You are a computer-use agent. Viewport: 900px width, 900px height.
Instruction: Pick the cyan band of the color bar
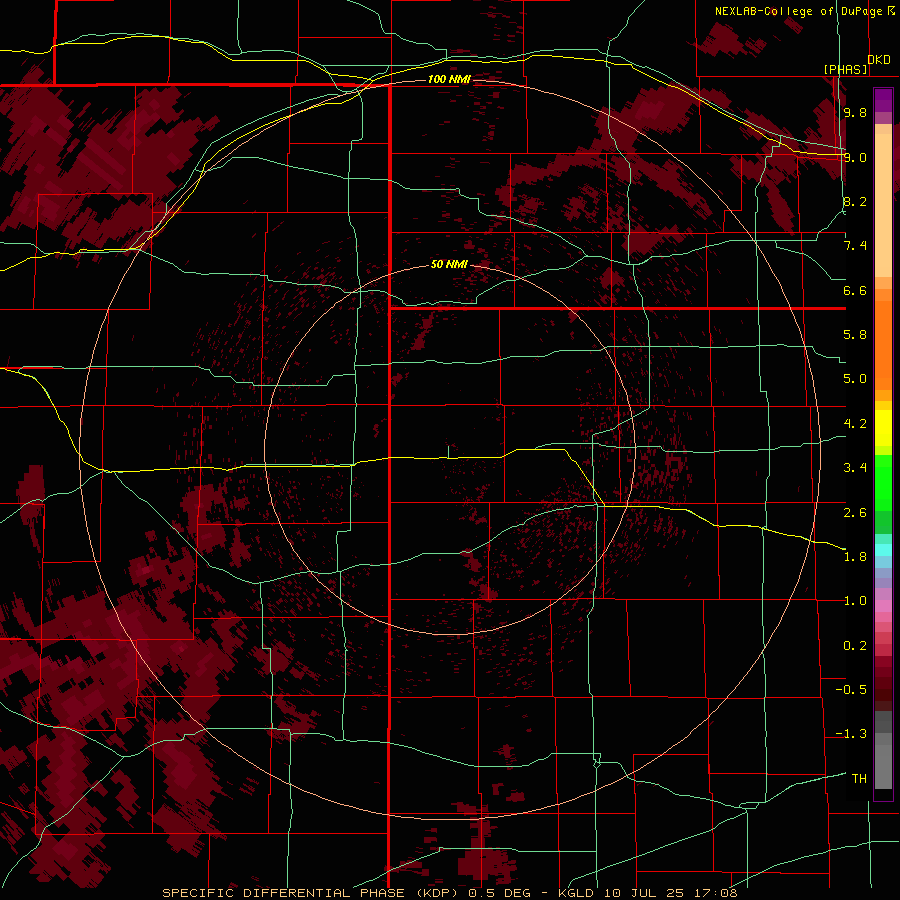coord(883,550)
